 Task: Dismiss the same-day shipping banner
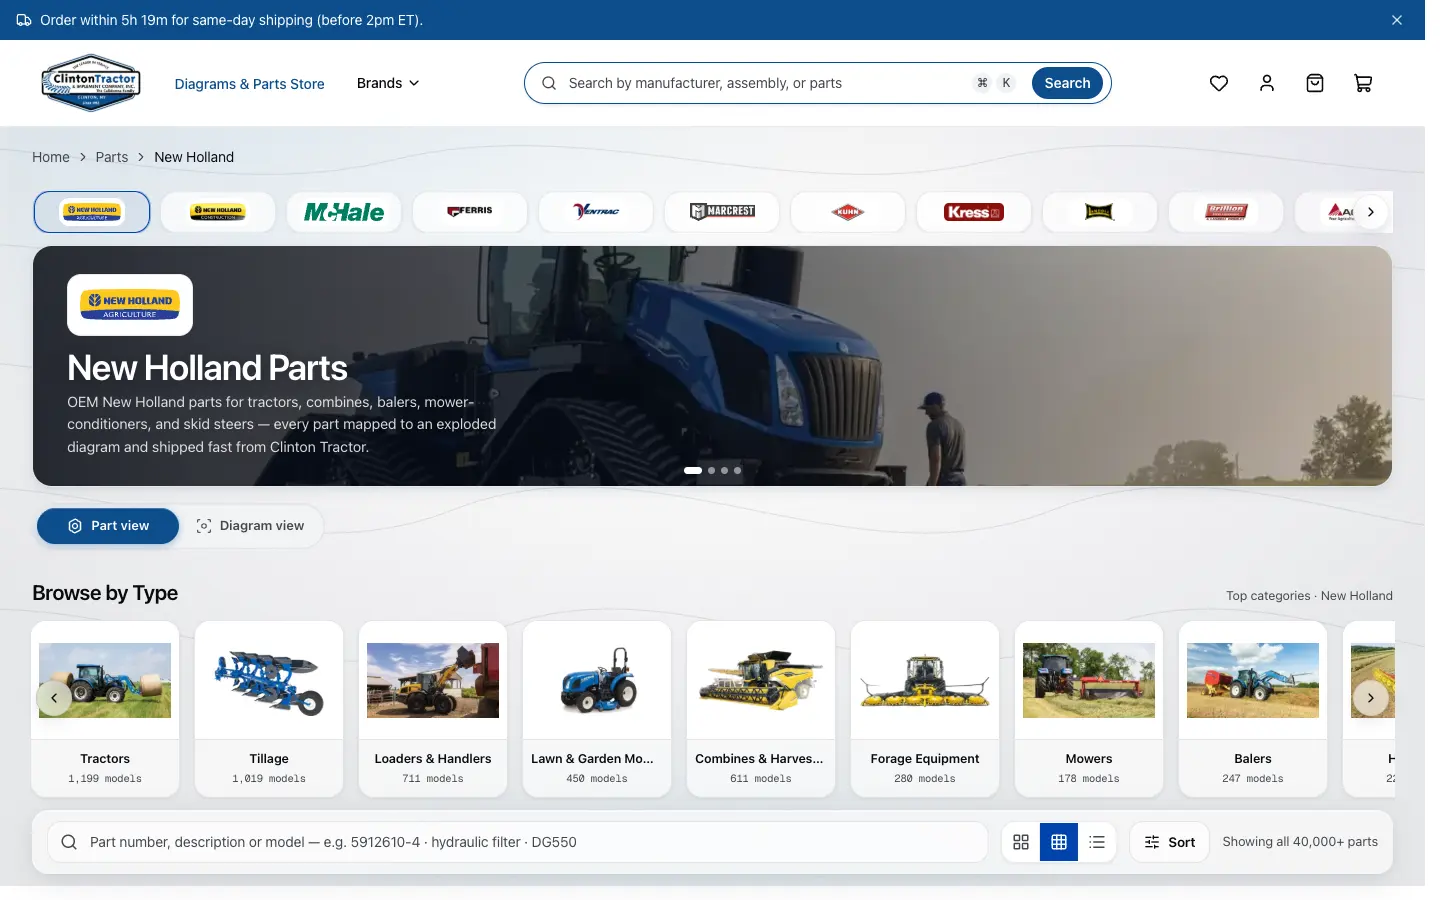coord(1396,20)
